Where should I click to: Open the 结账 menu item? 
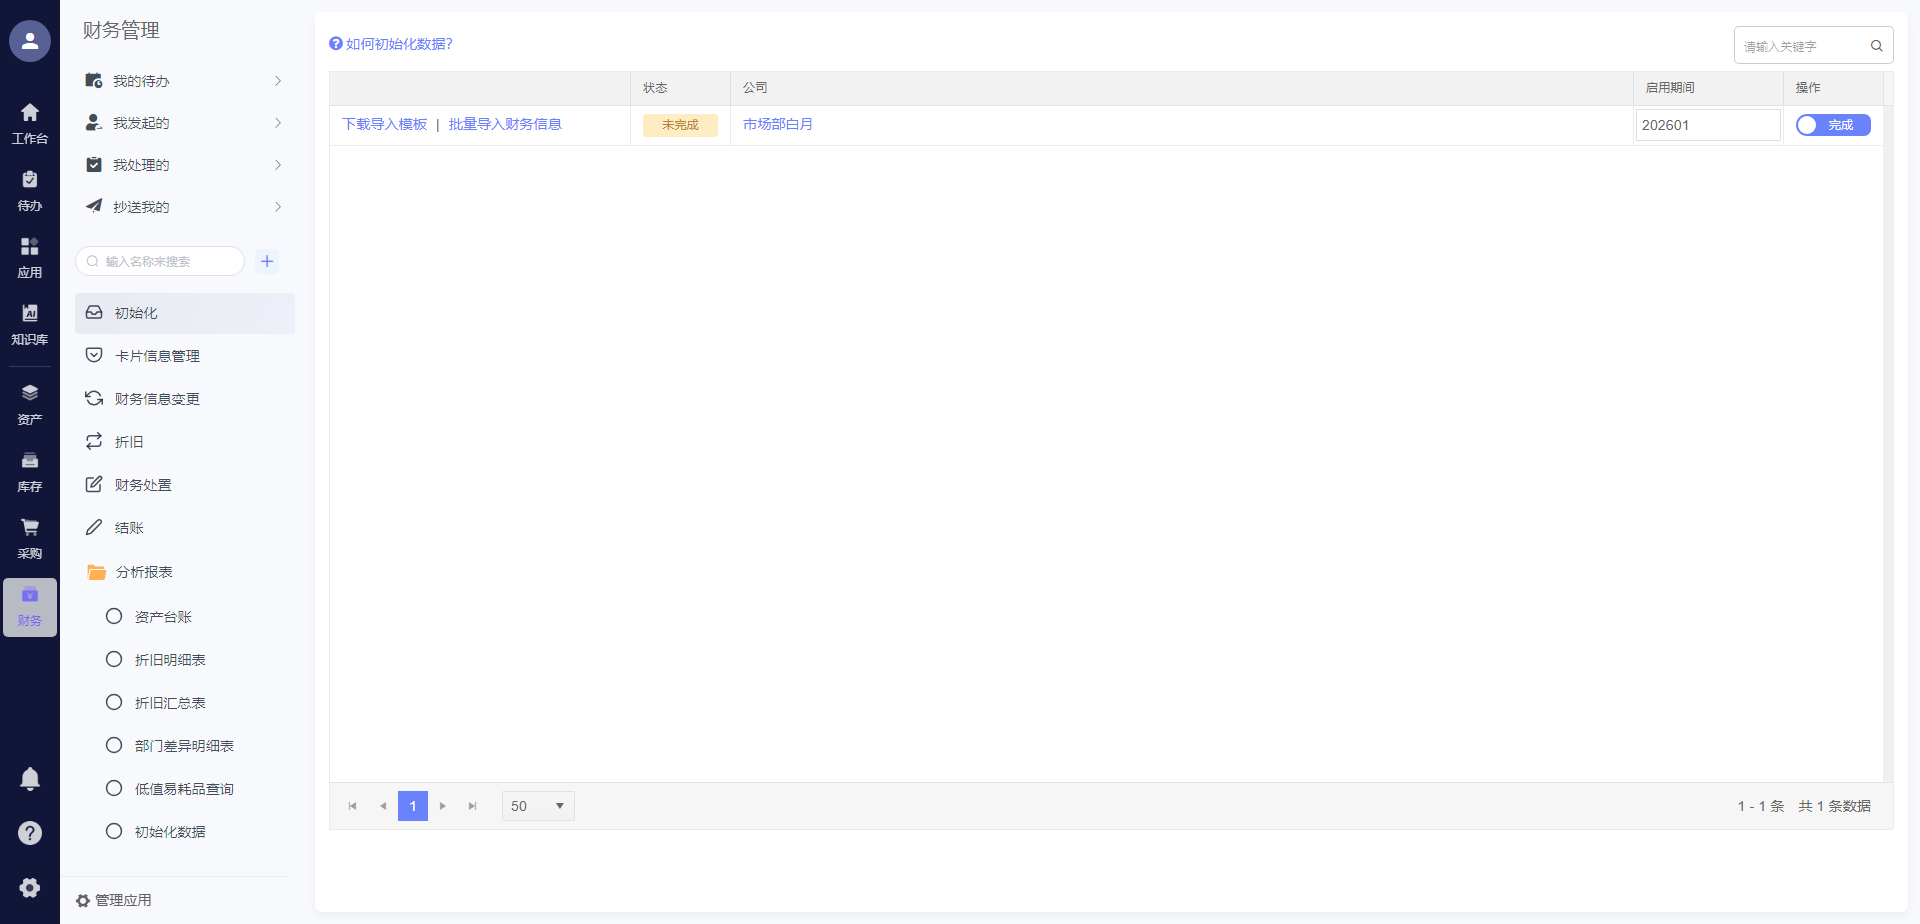[129, 528]
